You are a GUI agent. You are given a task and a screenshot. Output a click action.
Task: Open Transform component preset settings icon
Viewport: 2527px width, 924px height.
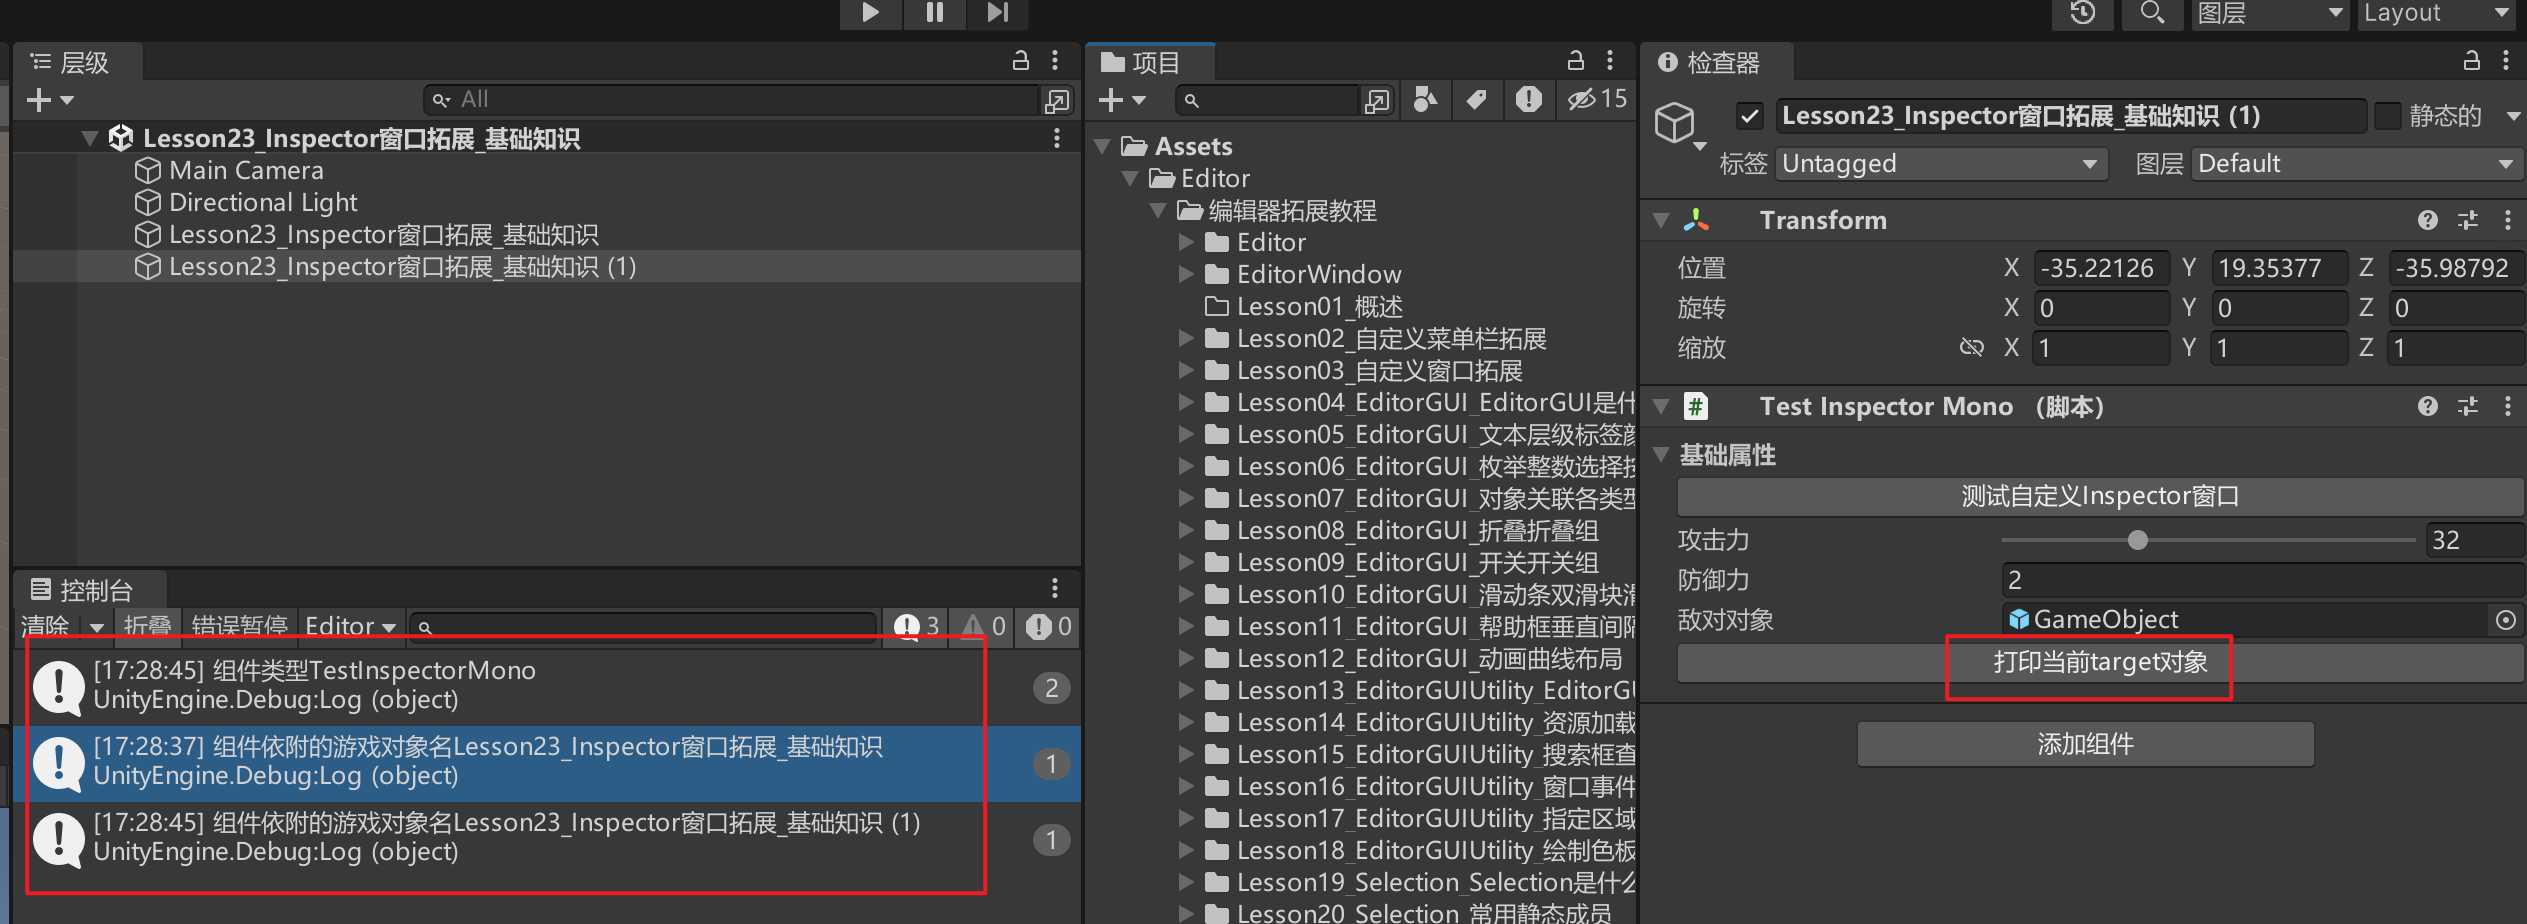(2468, 220)
